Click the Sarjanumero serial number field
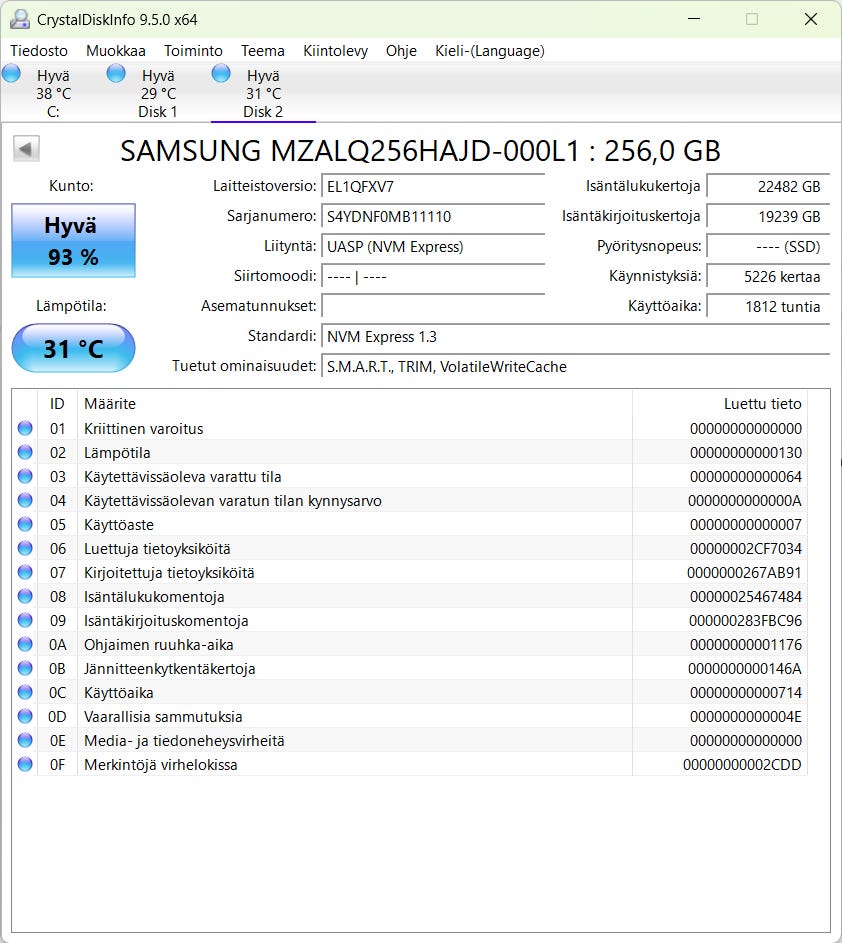Image resolution: width=842 pixels, height=943 pixels. point(433,216)
